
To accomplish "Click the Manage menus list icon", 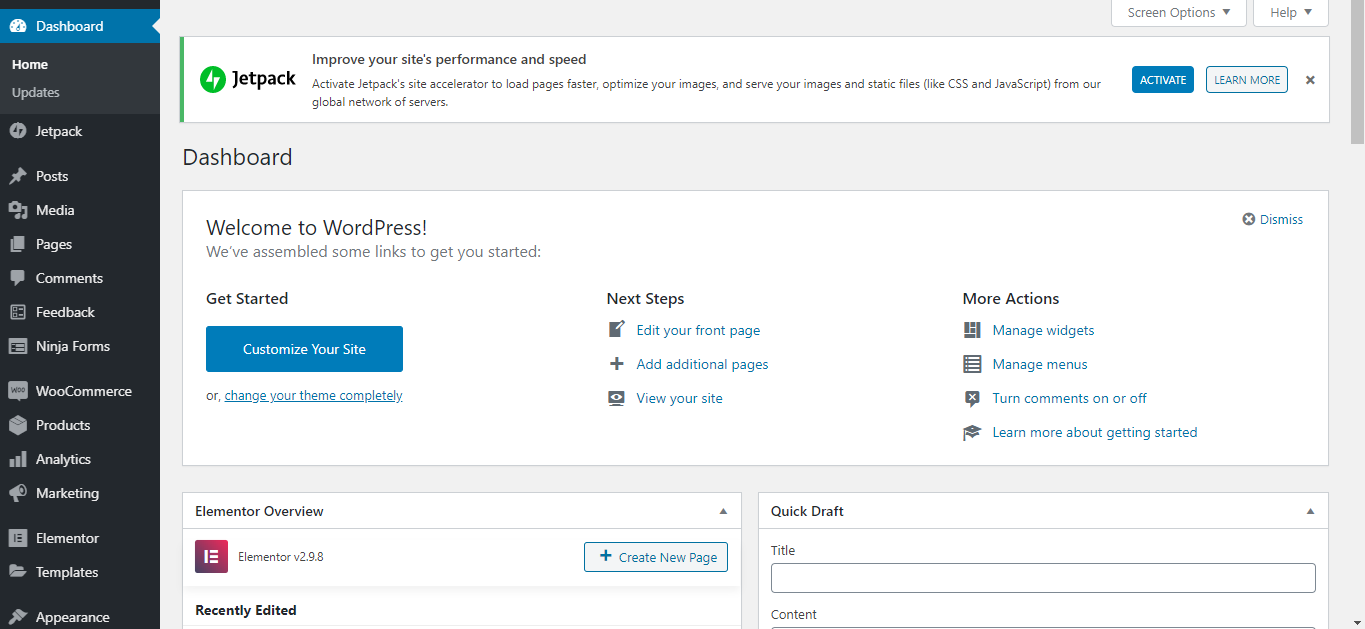I will pyautogui.click(x=972, y=364).
